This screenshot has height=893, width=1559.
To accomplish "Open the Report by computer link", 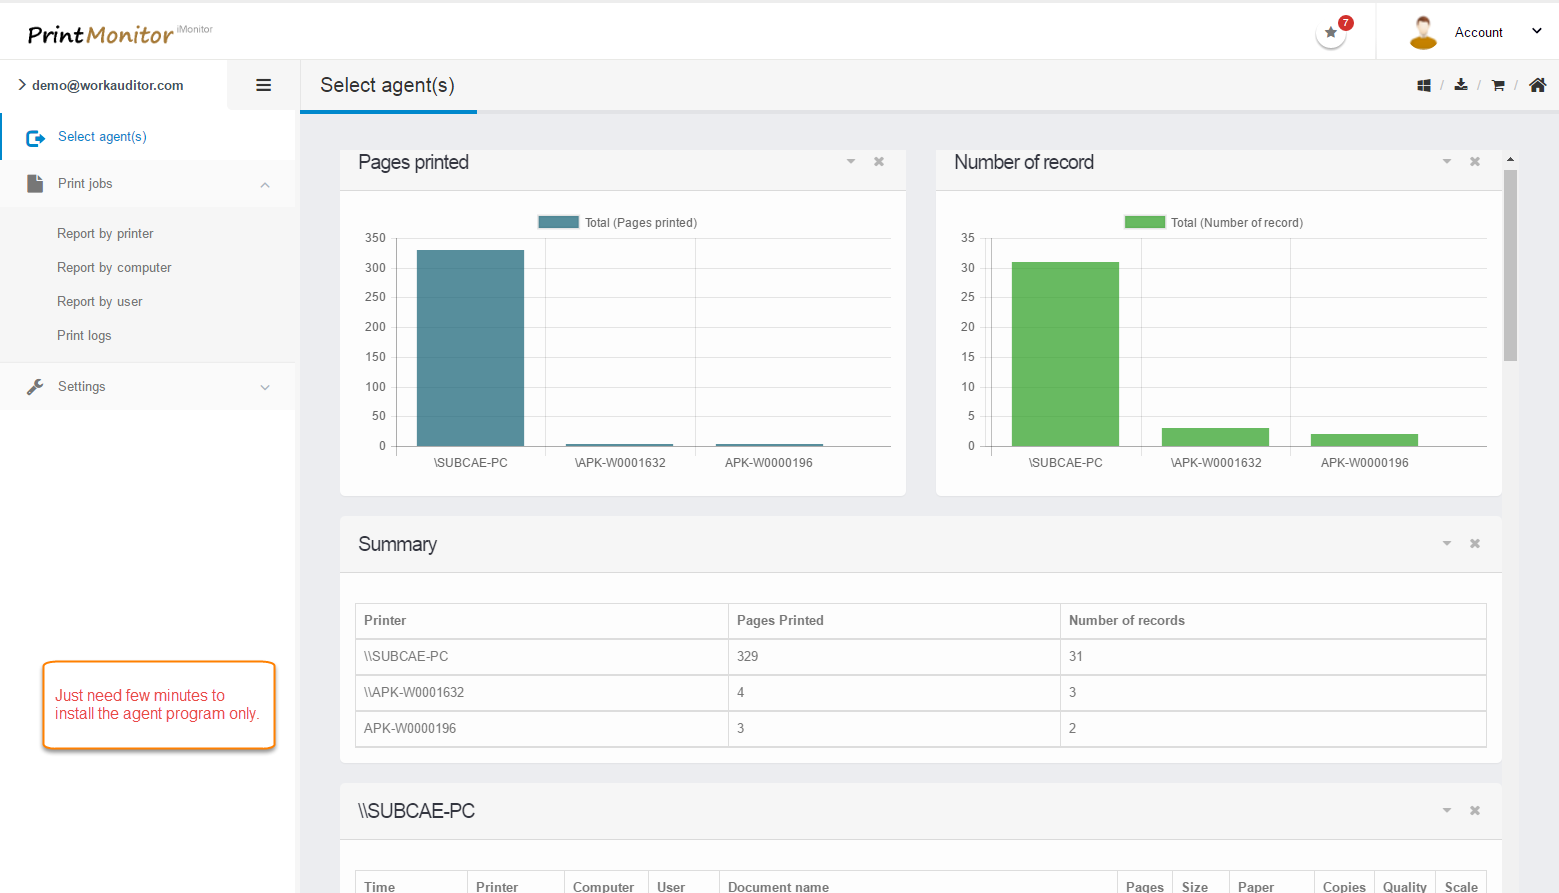I will click(114, 268).
